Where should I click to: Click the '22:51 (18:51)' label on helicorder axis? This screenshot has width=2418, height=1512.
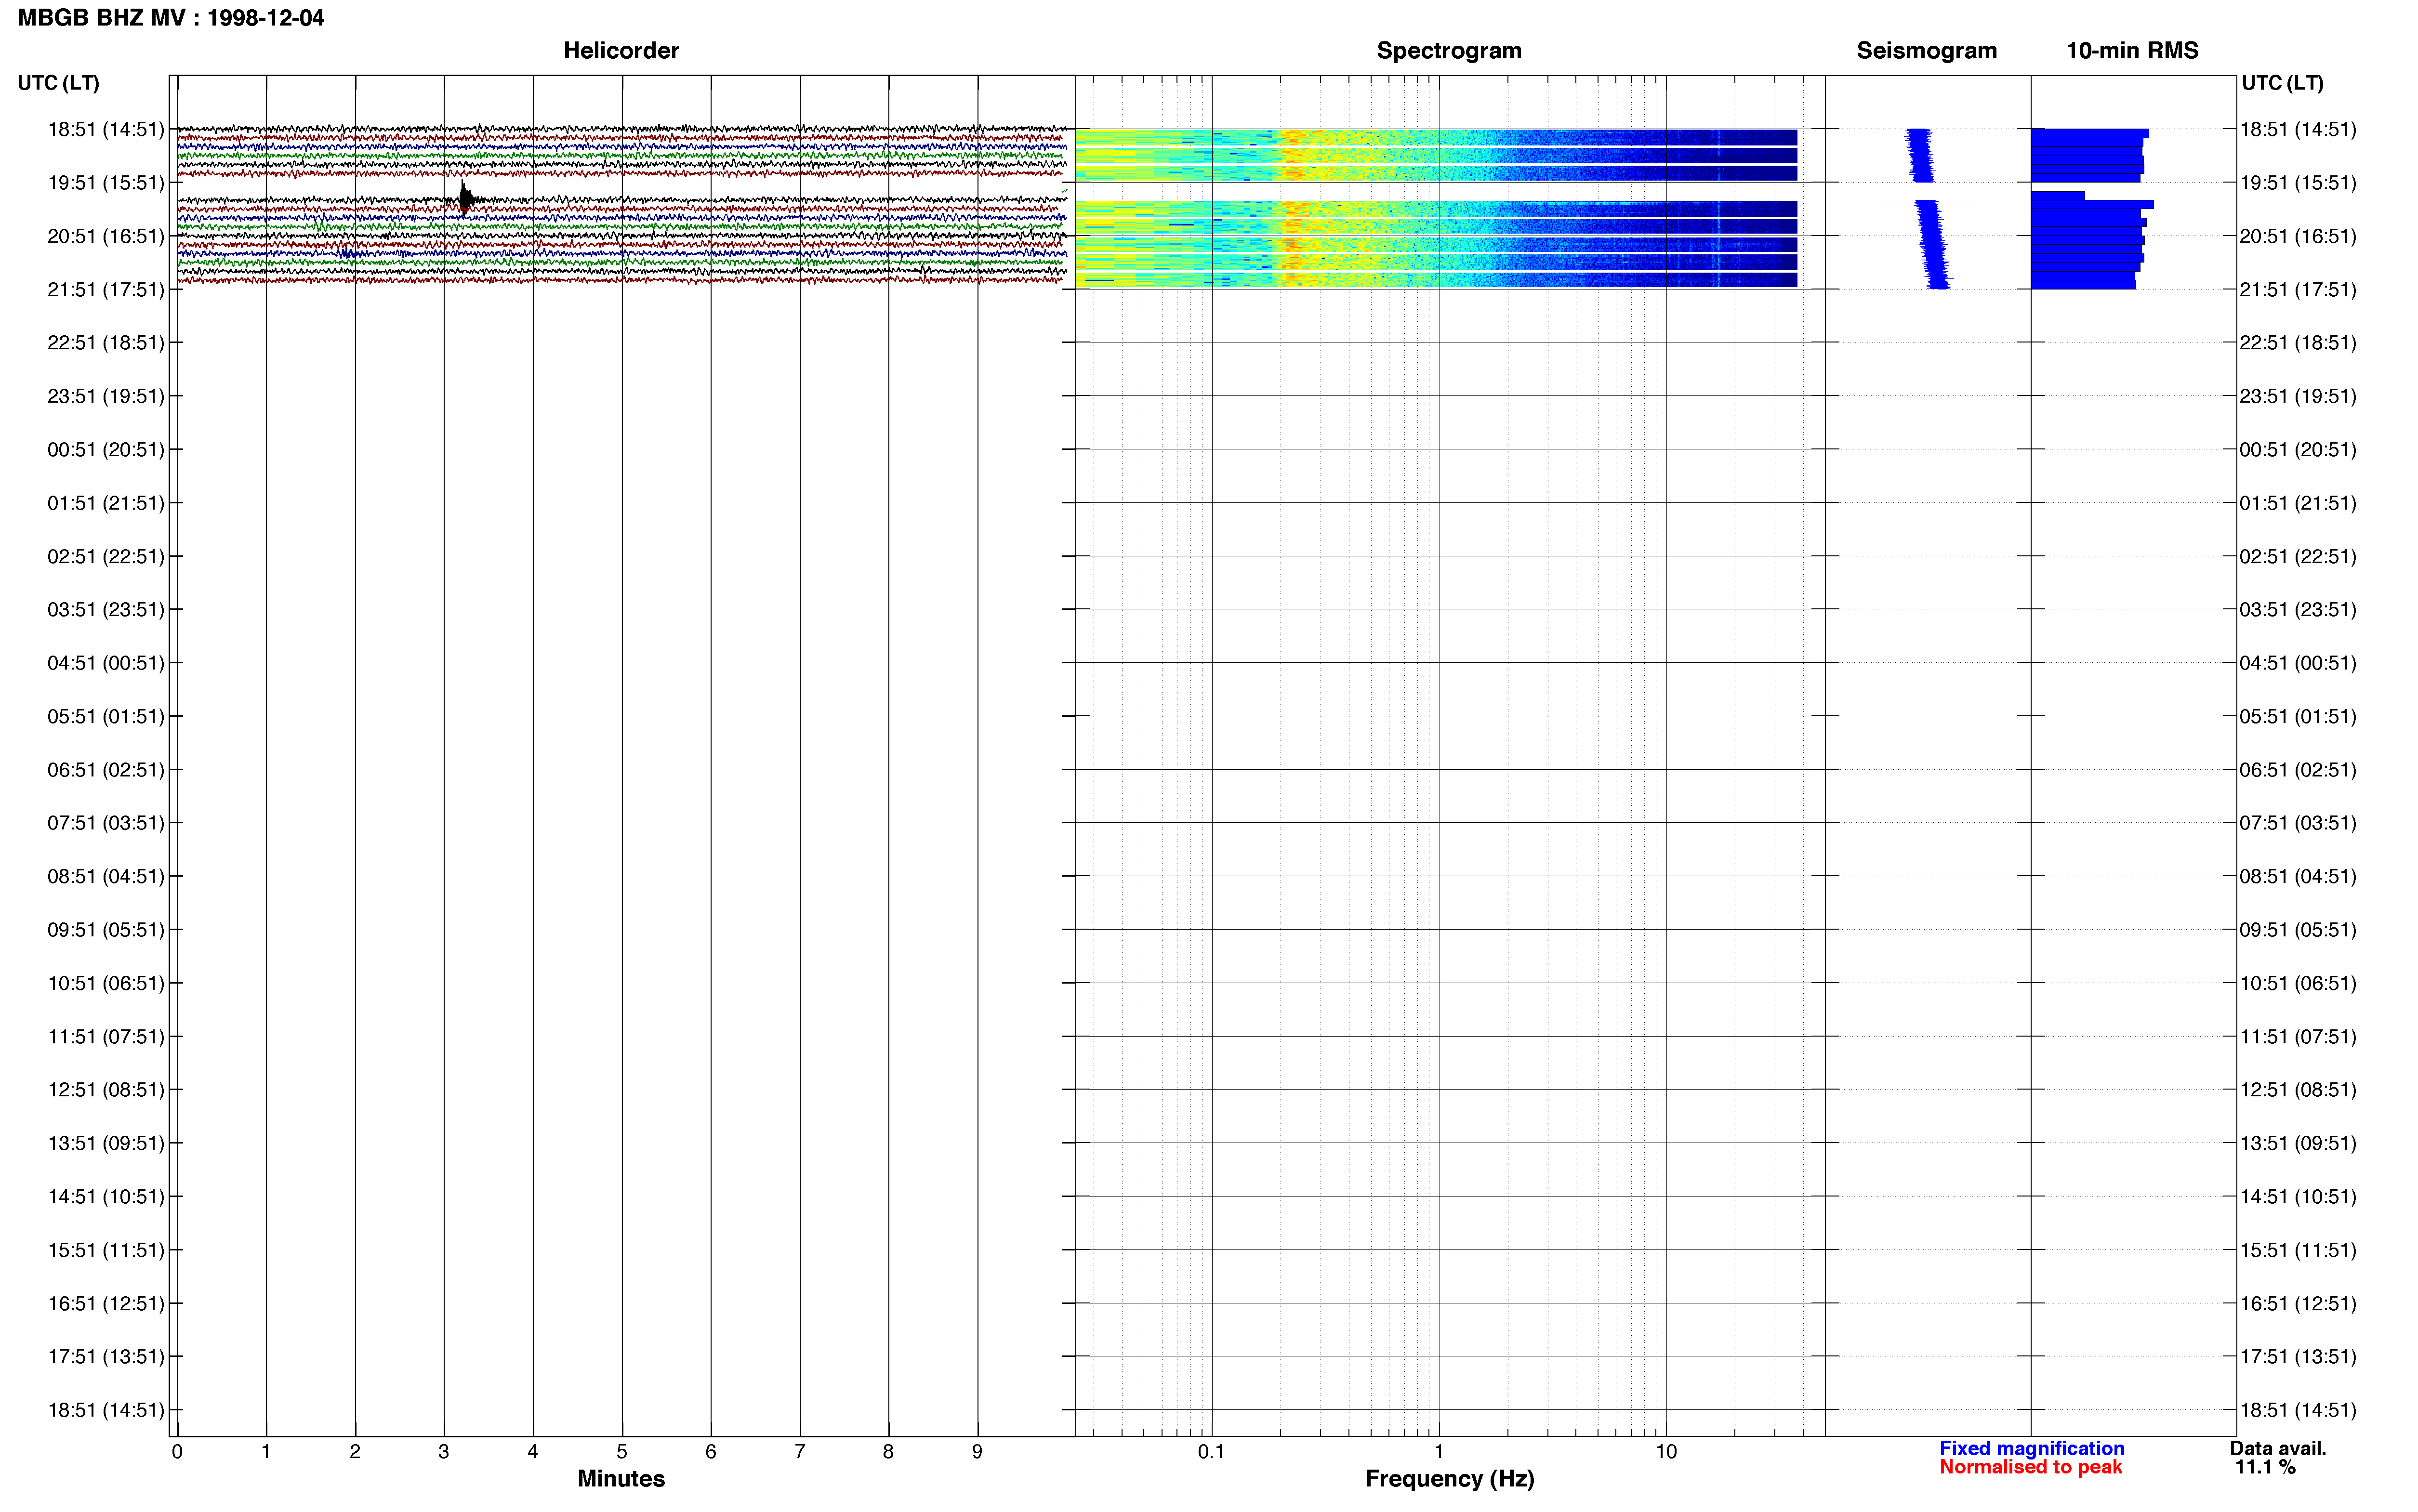point(105,343)
